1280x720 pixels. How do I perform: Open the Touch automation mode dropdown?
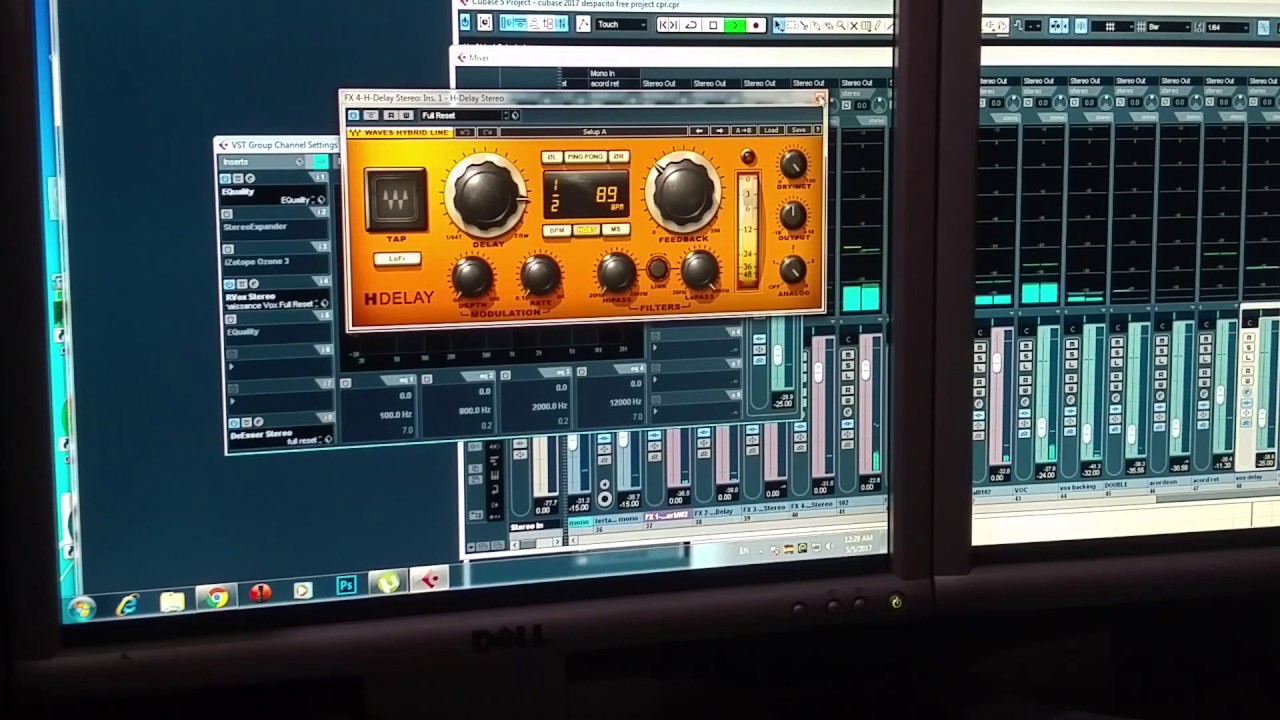[621, 25]
